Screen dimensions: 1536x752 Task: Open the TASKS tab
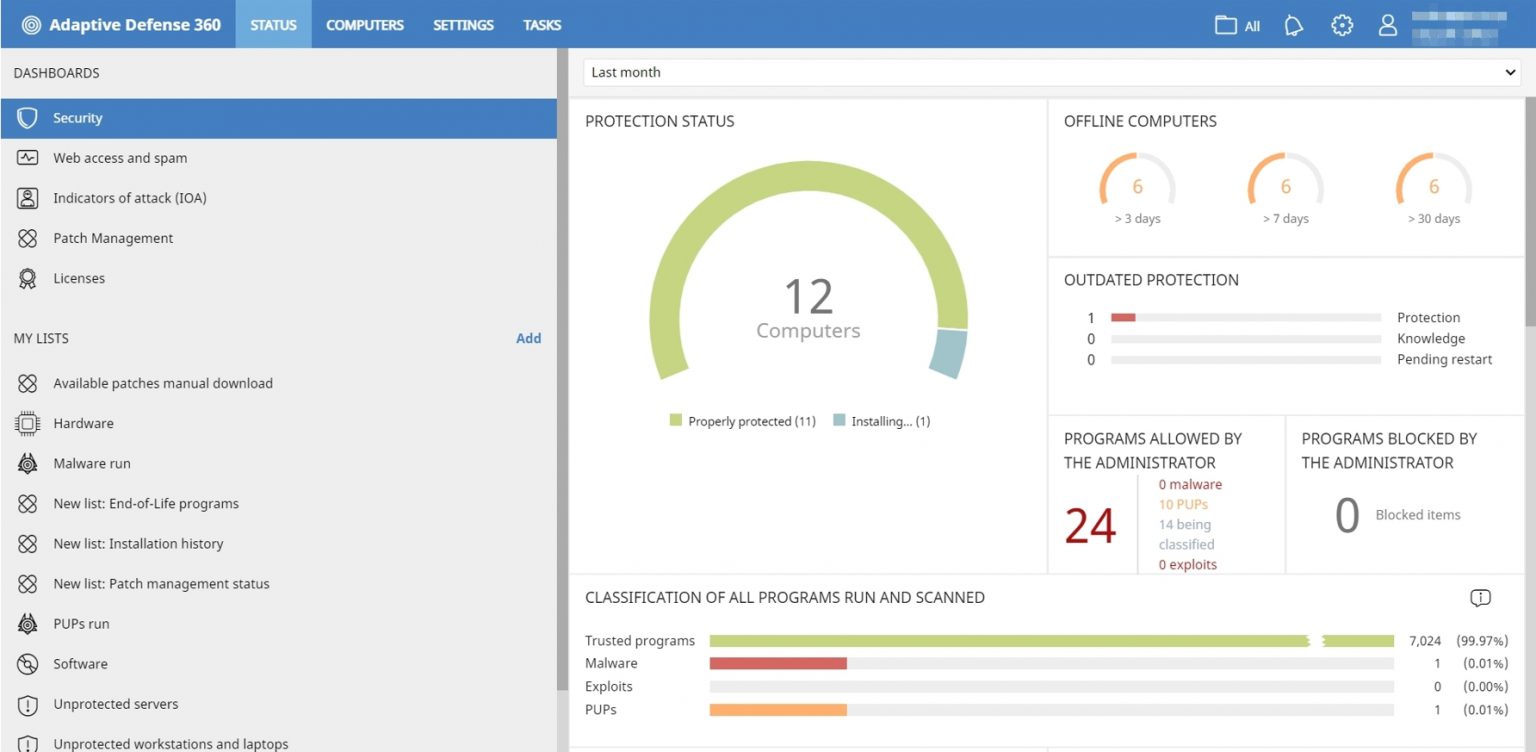541,24
